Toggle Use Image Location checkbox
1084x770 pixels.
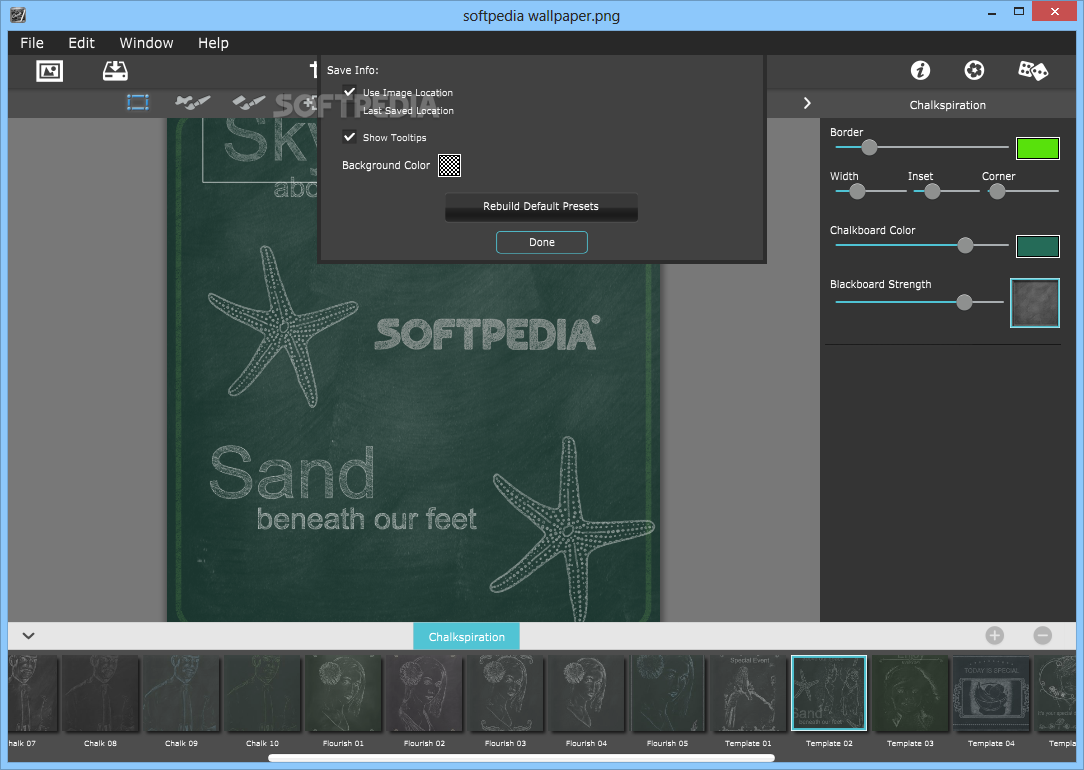(x=349, y=92)
